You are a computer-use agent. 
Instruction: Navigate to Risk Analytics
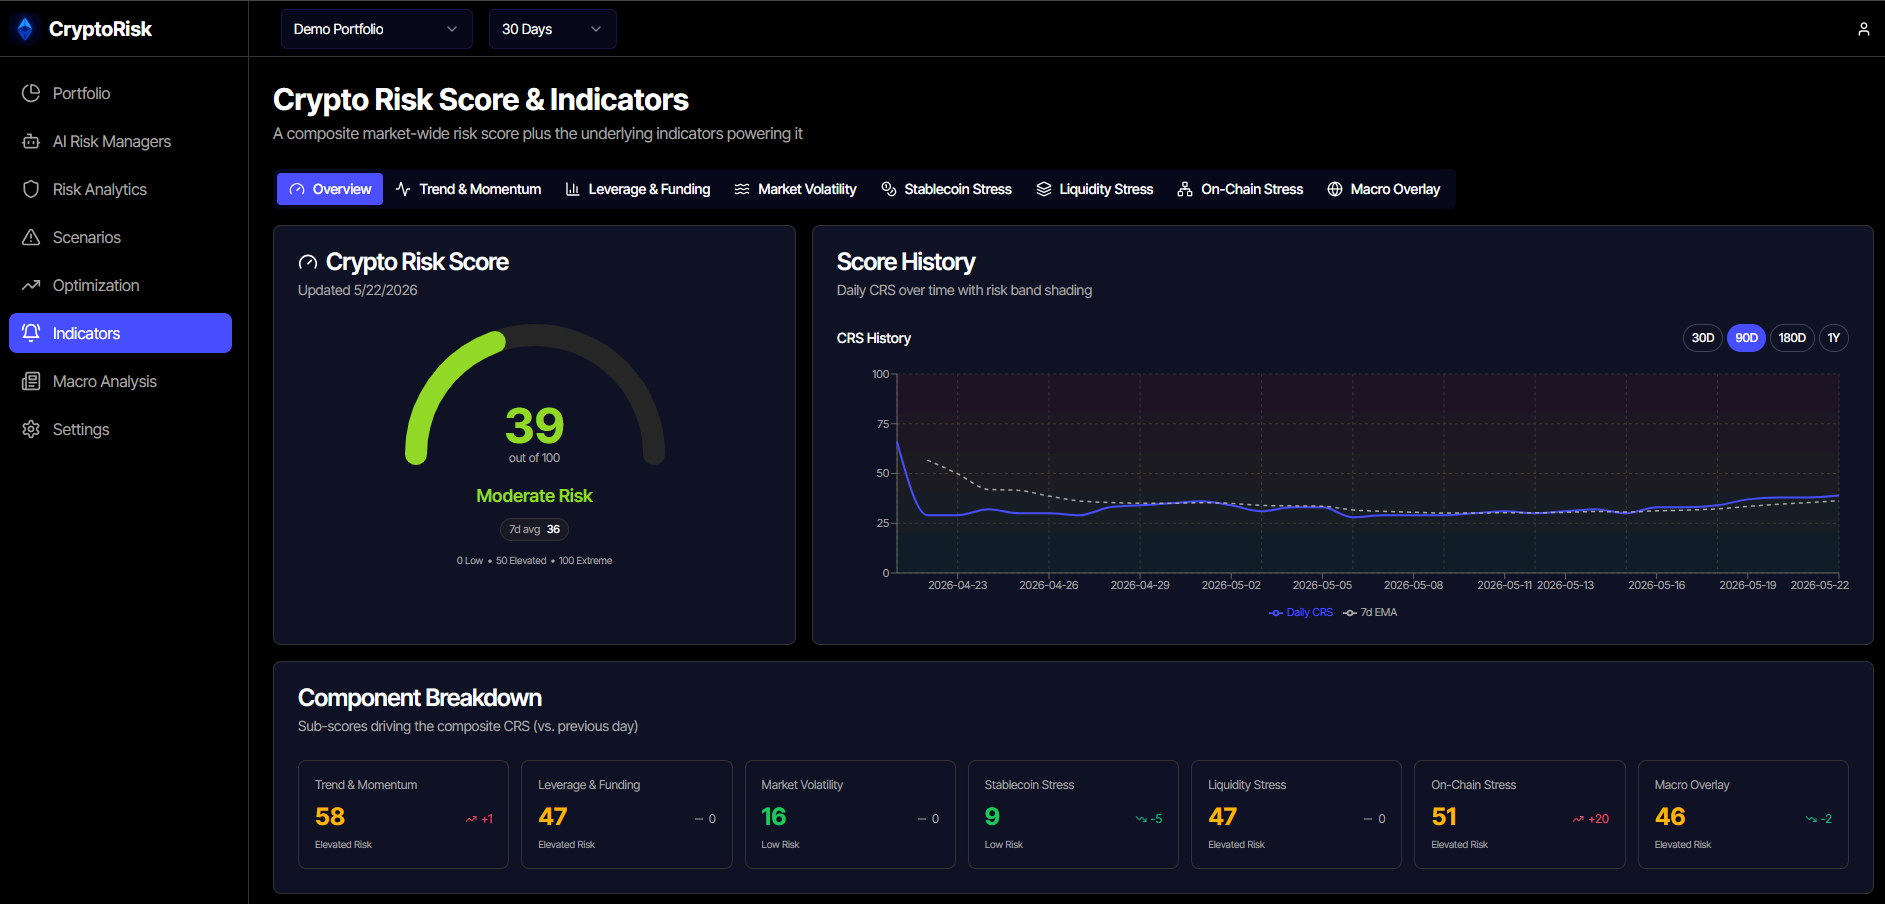pyautogui.click(x=120, y=189)
